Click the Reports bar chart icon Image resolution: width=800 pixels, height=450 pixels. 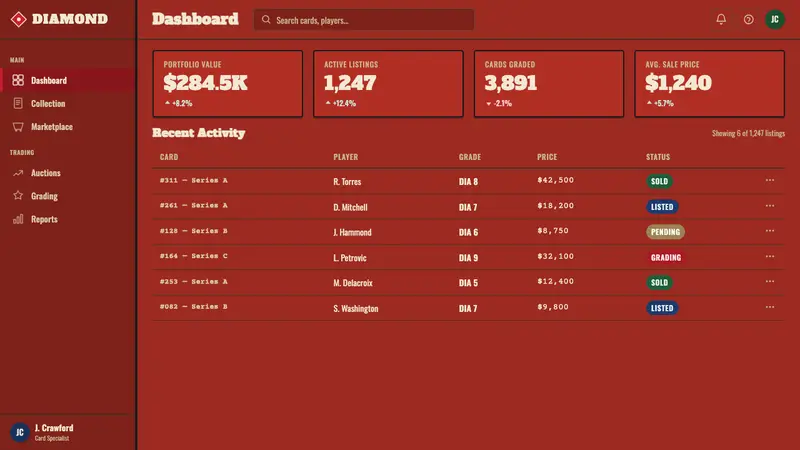(18, 219)
